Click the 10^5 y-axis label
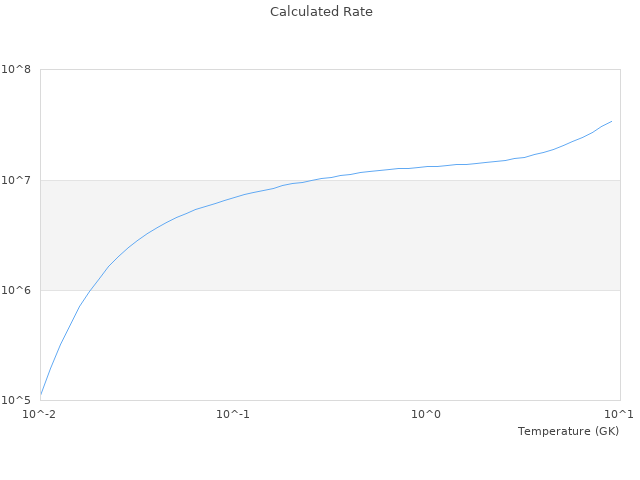This screenshot has width=640, height=480. point(18,400)
